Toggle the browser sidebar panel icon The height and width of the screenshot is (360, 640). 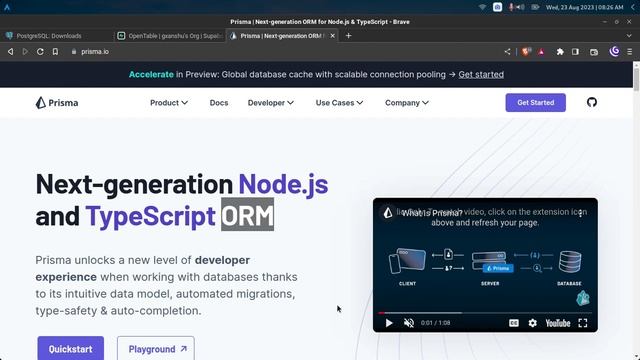point(575,52)
